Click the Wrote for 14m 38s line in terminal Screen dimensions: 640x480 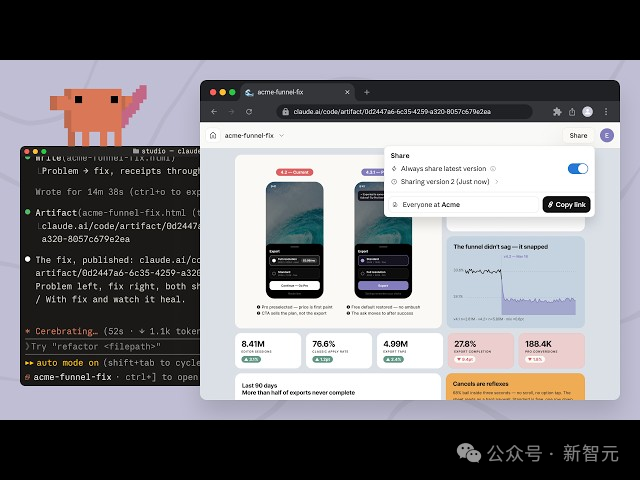coord(118,192)
